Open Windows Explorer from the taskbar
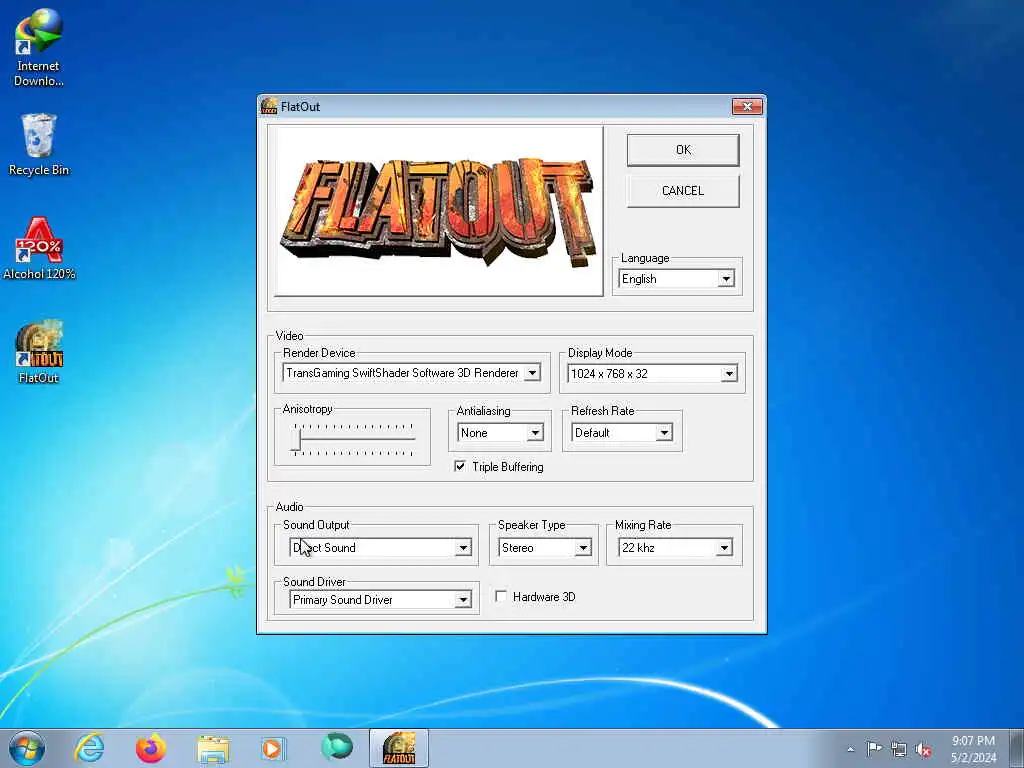Viewport: 1024px width, 768px height. [213, 749]
